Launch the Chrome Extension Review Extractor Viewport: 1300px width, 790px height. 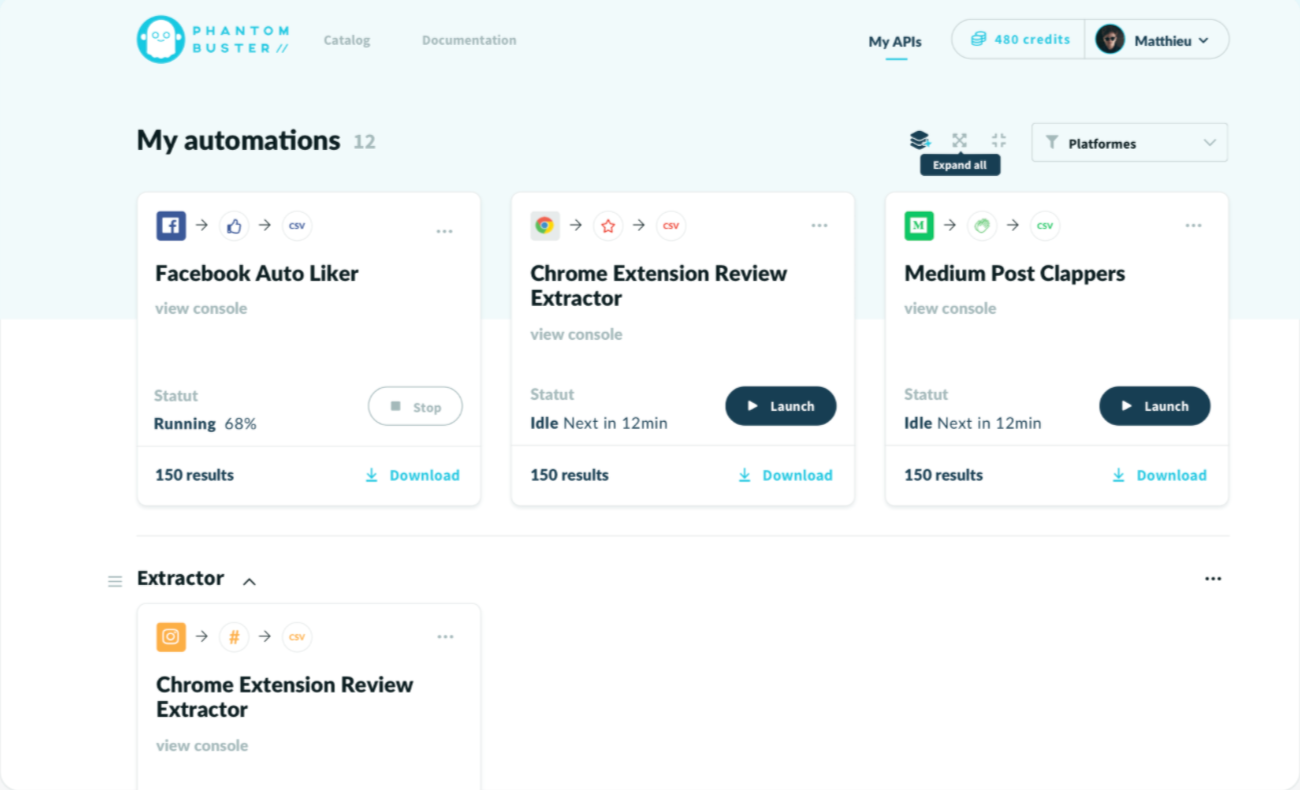(781, 406)
